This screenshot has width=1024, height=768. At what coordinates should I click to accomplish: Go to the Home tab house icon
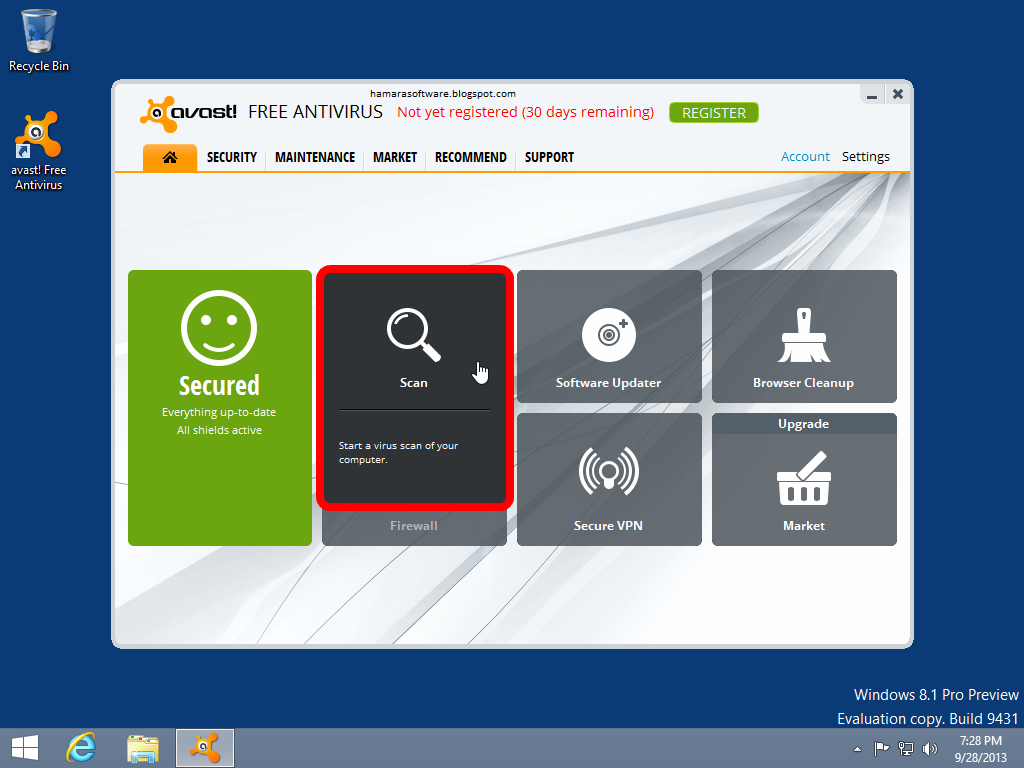(x=170, y=157)
